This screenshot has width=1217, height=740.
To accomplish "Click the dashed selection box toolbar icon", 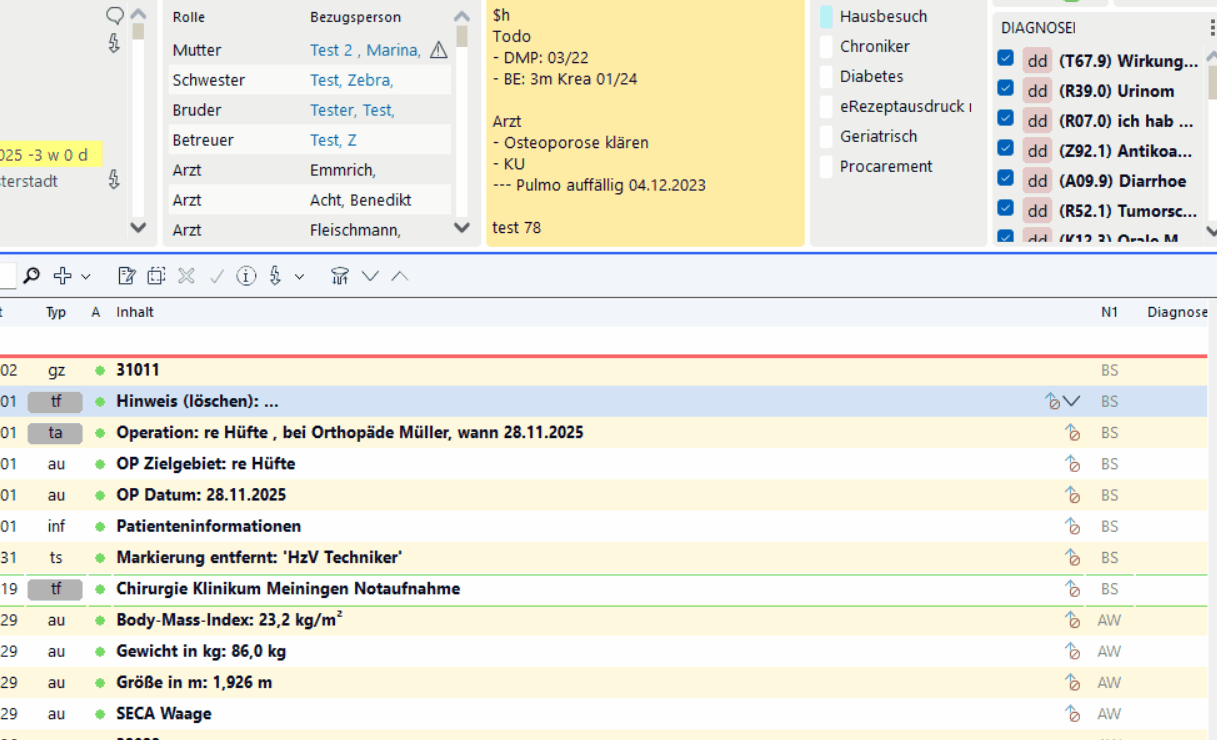I will (x=156, y=276).
